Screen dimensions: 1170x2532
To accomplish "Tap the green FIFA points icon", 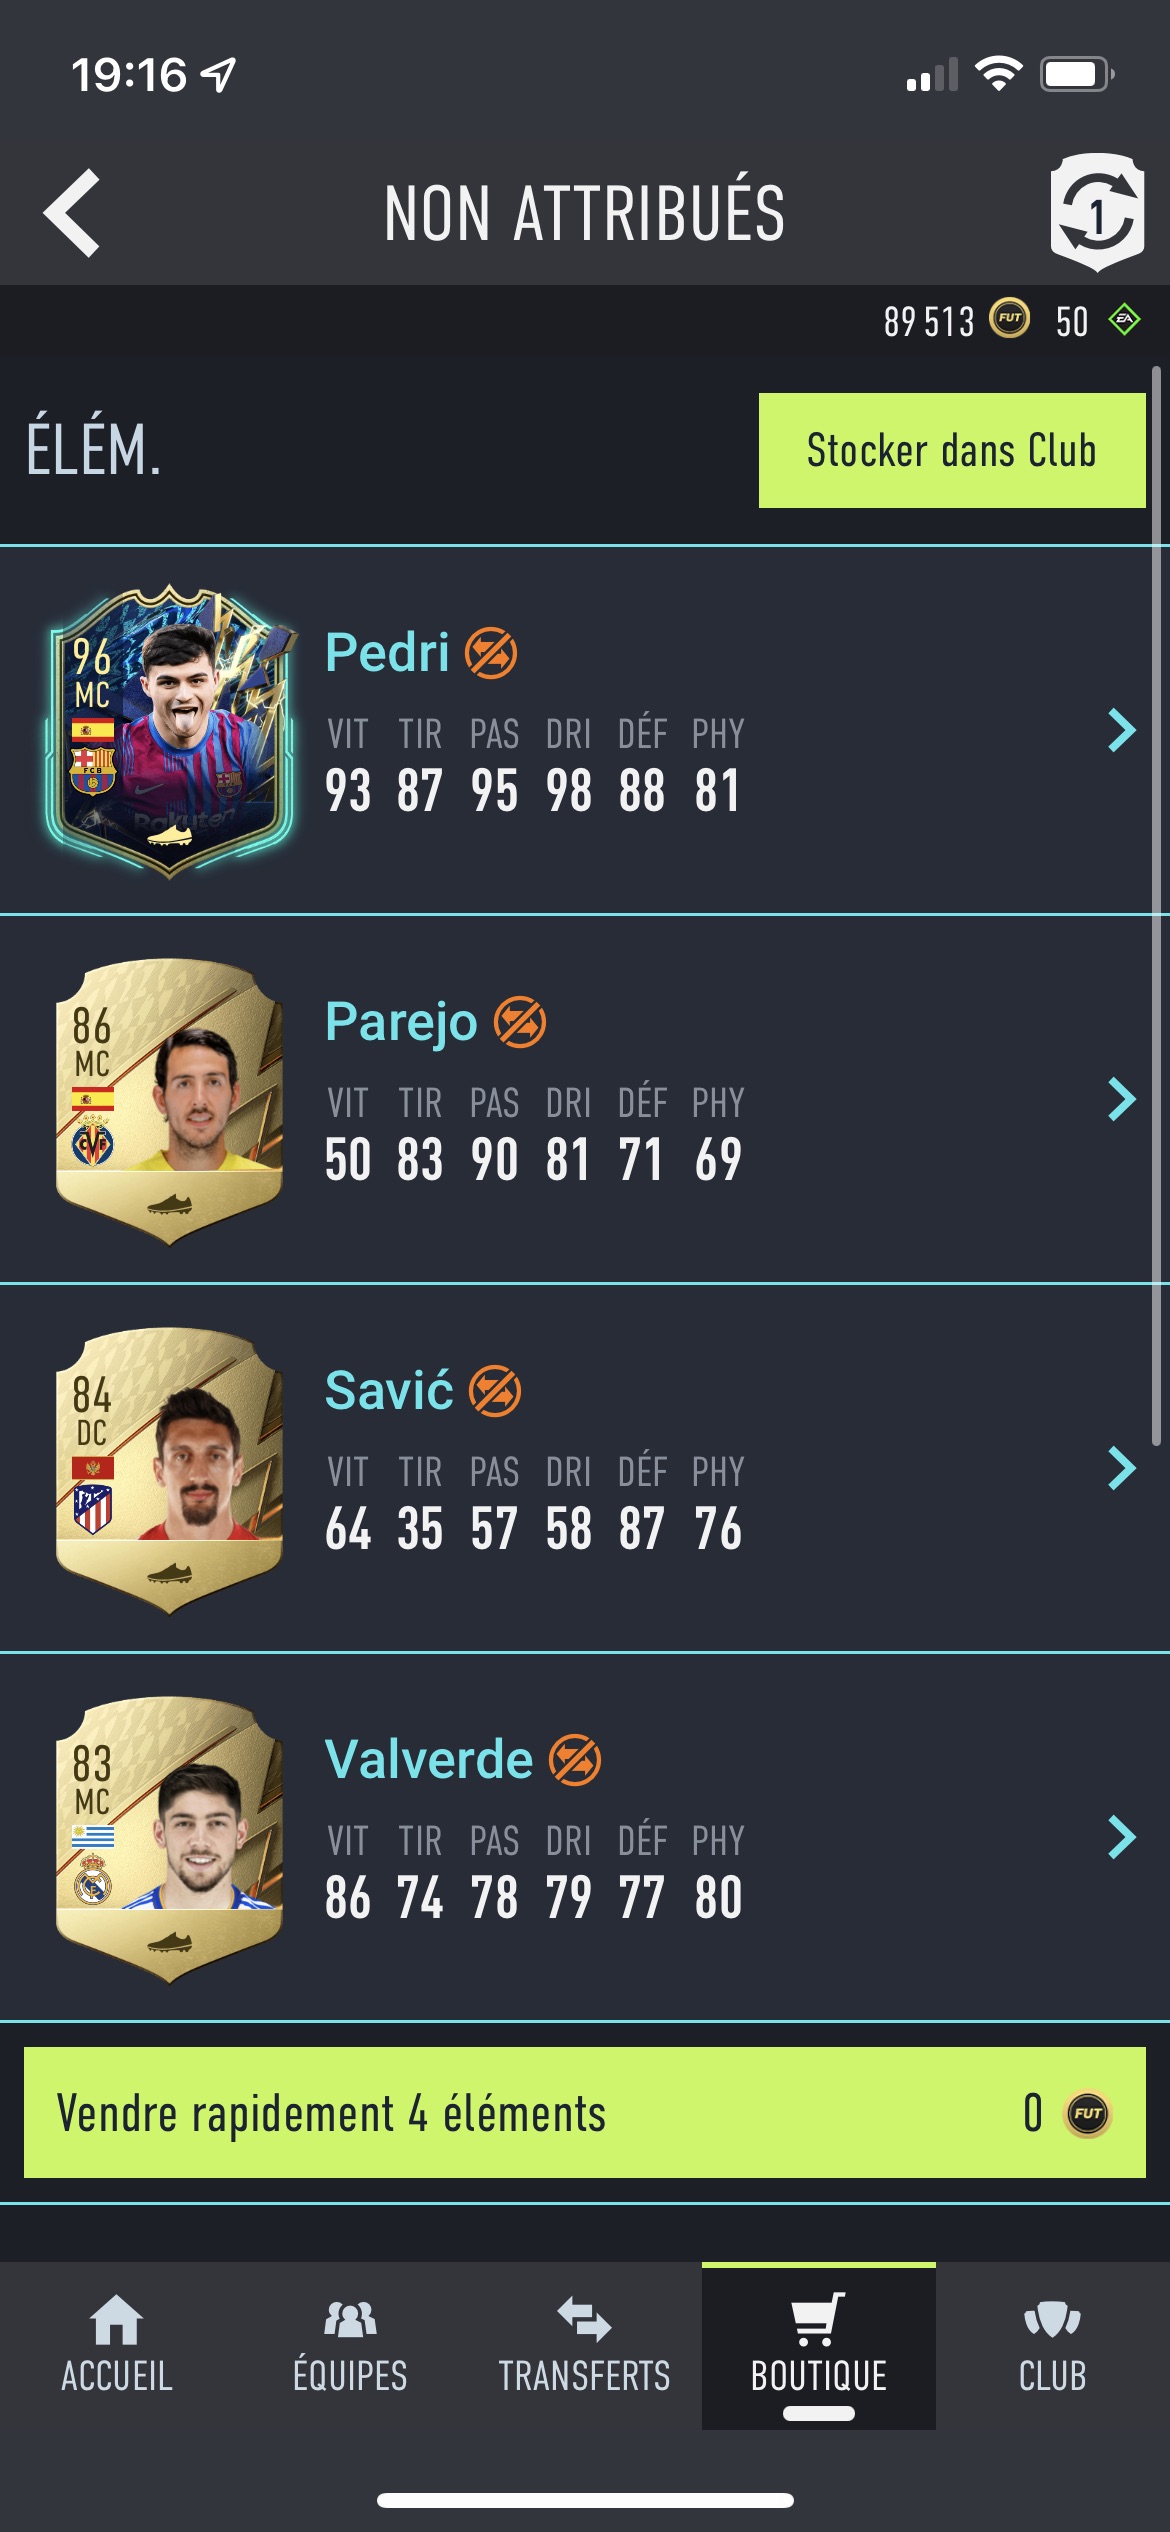I will pos(1125,320).
